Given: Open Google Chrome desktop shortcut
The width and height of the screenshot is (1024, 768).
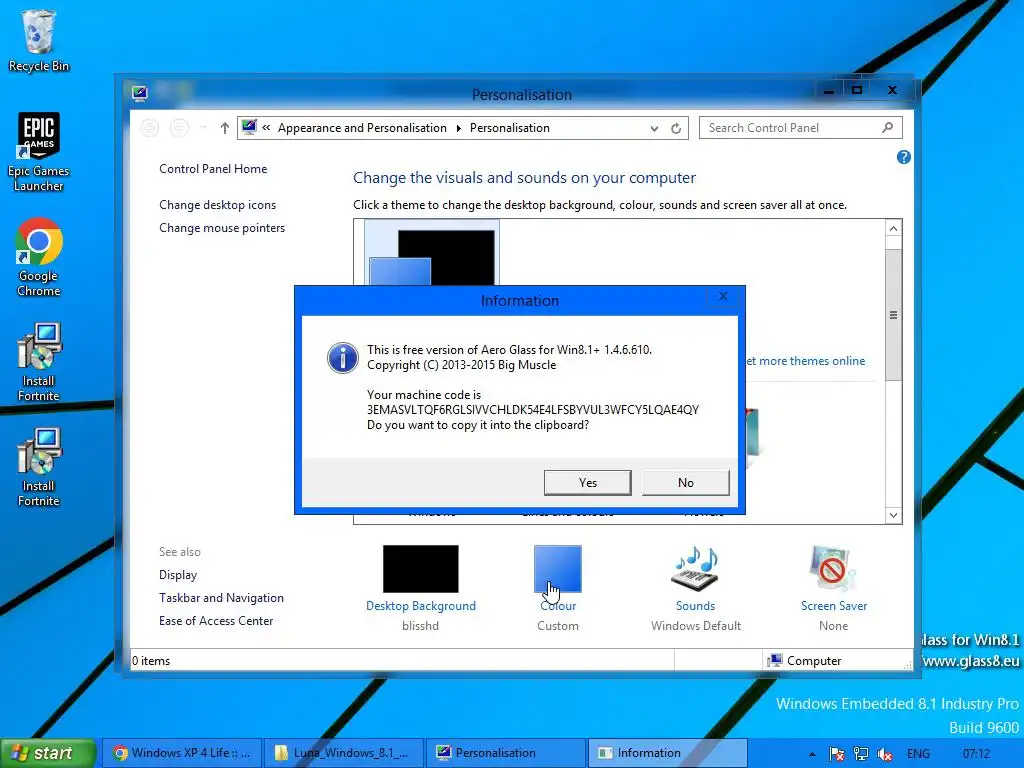Looking at the screenshot, I should click(x=39, y=258).
